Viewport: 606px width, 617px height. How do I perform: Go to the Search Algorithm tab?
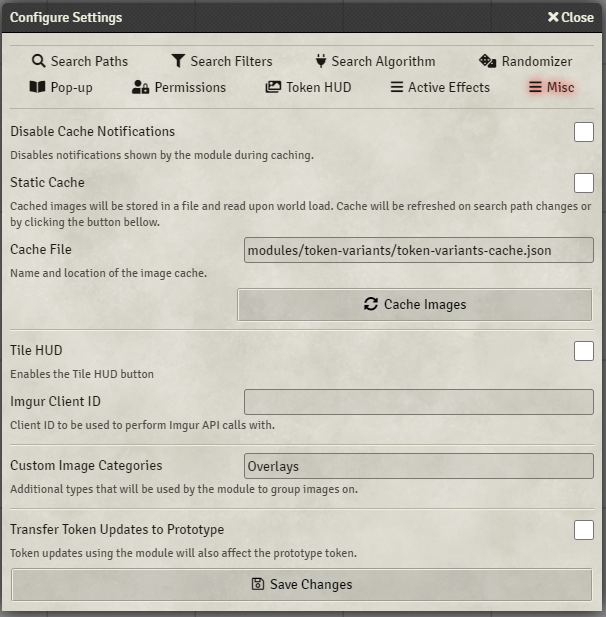pos(375,61)
